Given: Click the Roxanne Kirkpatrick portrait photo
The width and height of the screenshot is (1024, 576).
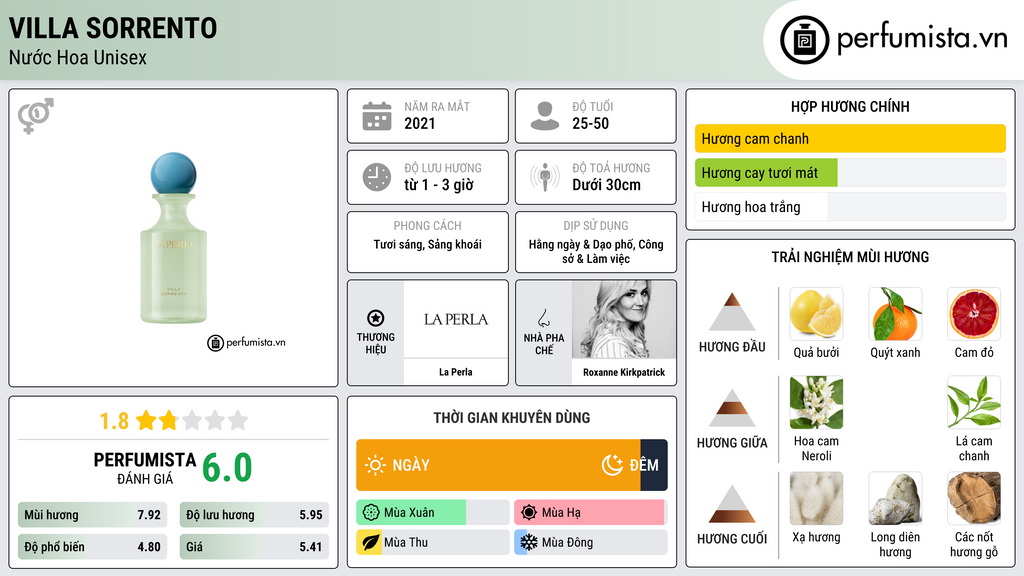Looking at the screenshot, I should [624, 319].
